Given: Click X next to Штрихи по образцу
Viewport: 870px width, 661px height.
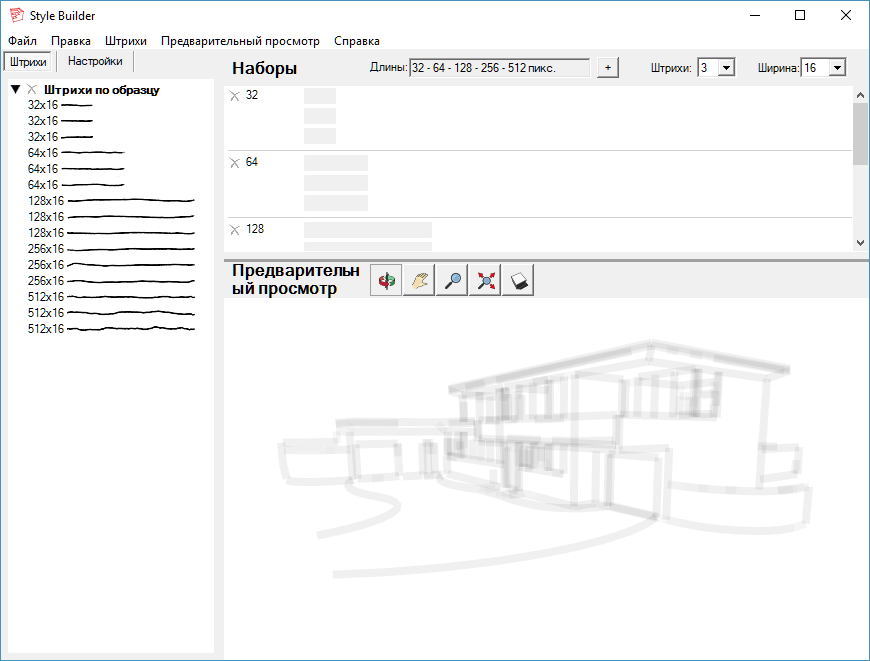Looking at the screenshot, I should [x=32, y=90].
